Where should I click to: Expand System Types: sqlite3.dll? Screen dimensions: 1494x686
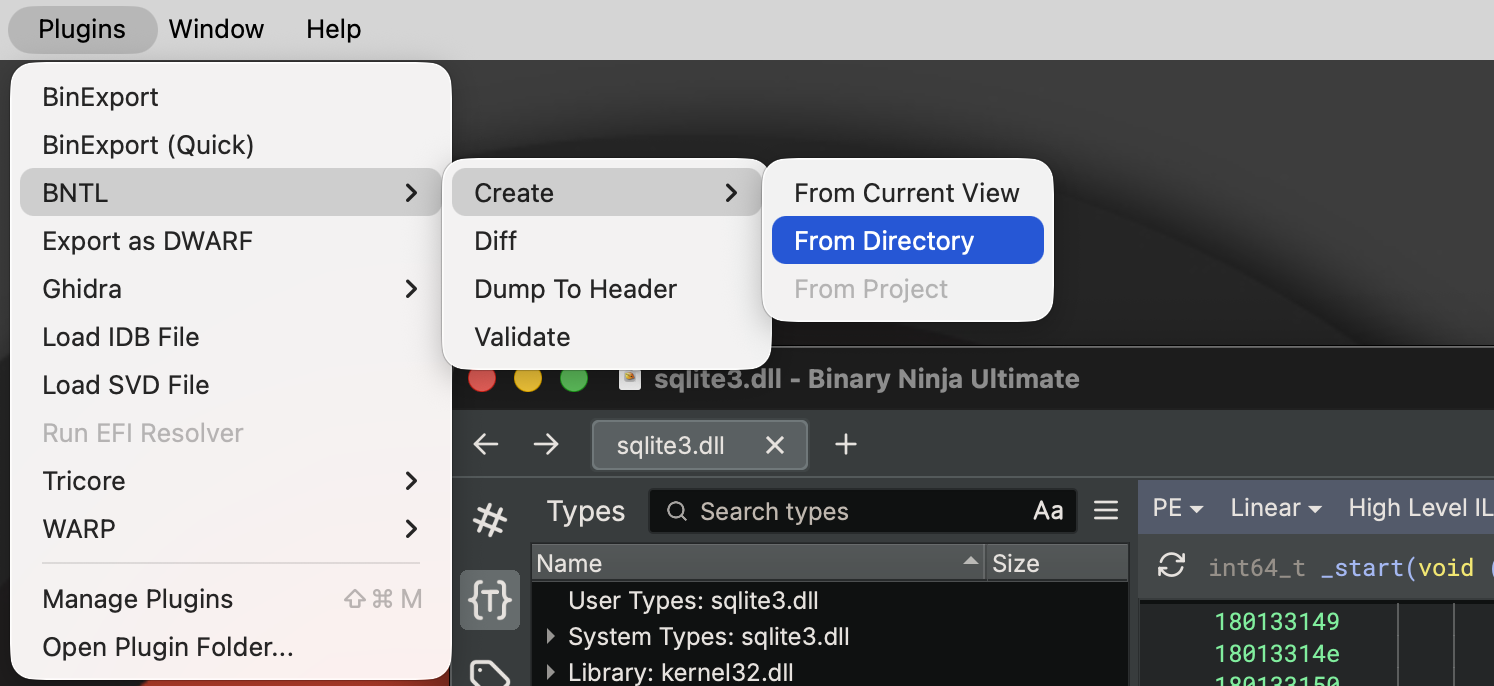click(x=551, y=636)
